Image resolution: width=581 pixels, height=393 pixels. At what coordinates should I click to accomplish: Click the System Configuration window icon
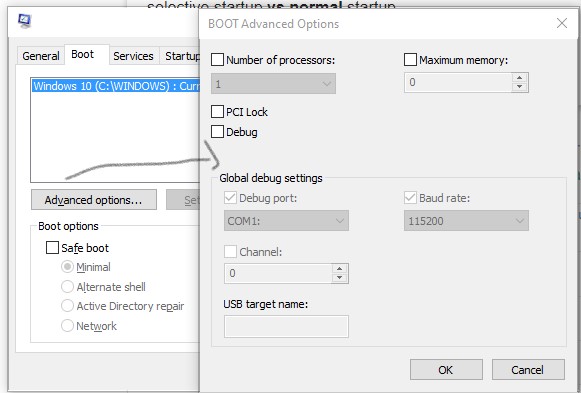(24, 21)
